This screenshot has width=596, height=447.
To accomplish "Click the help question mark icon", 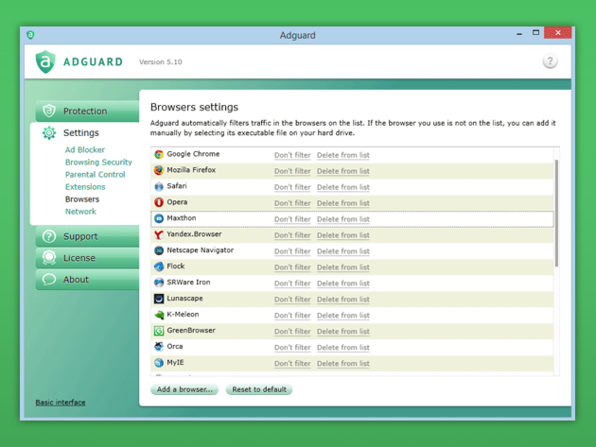I will (550, 61).
